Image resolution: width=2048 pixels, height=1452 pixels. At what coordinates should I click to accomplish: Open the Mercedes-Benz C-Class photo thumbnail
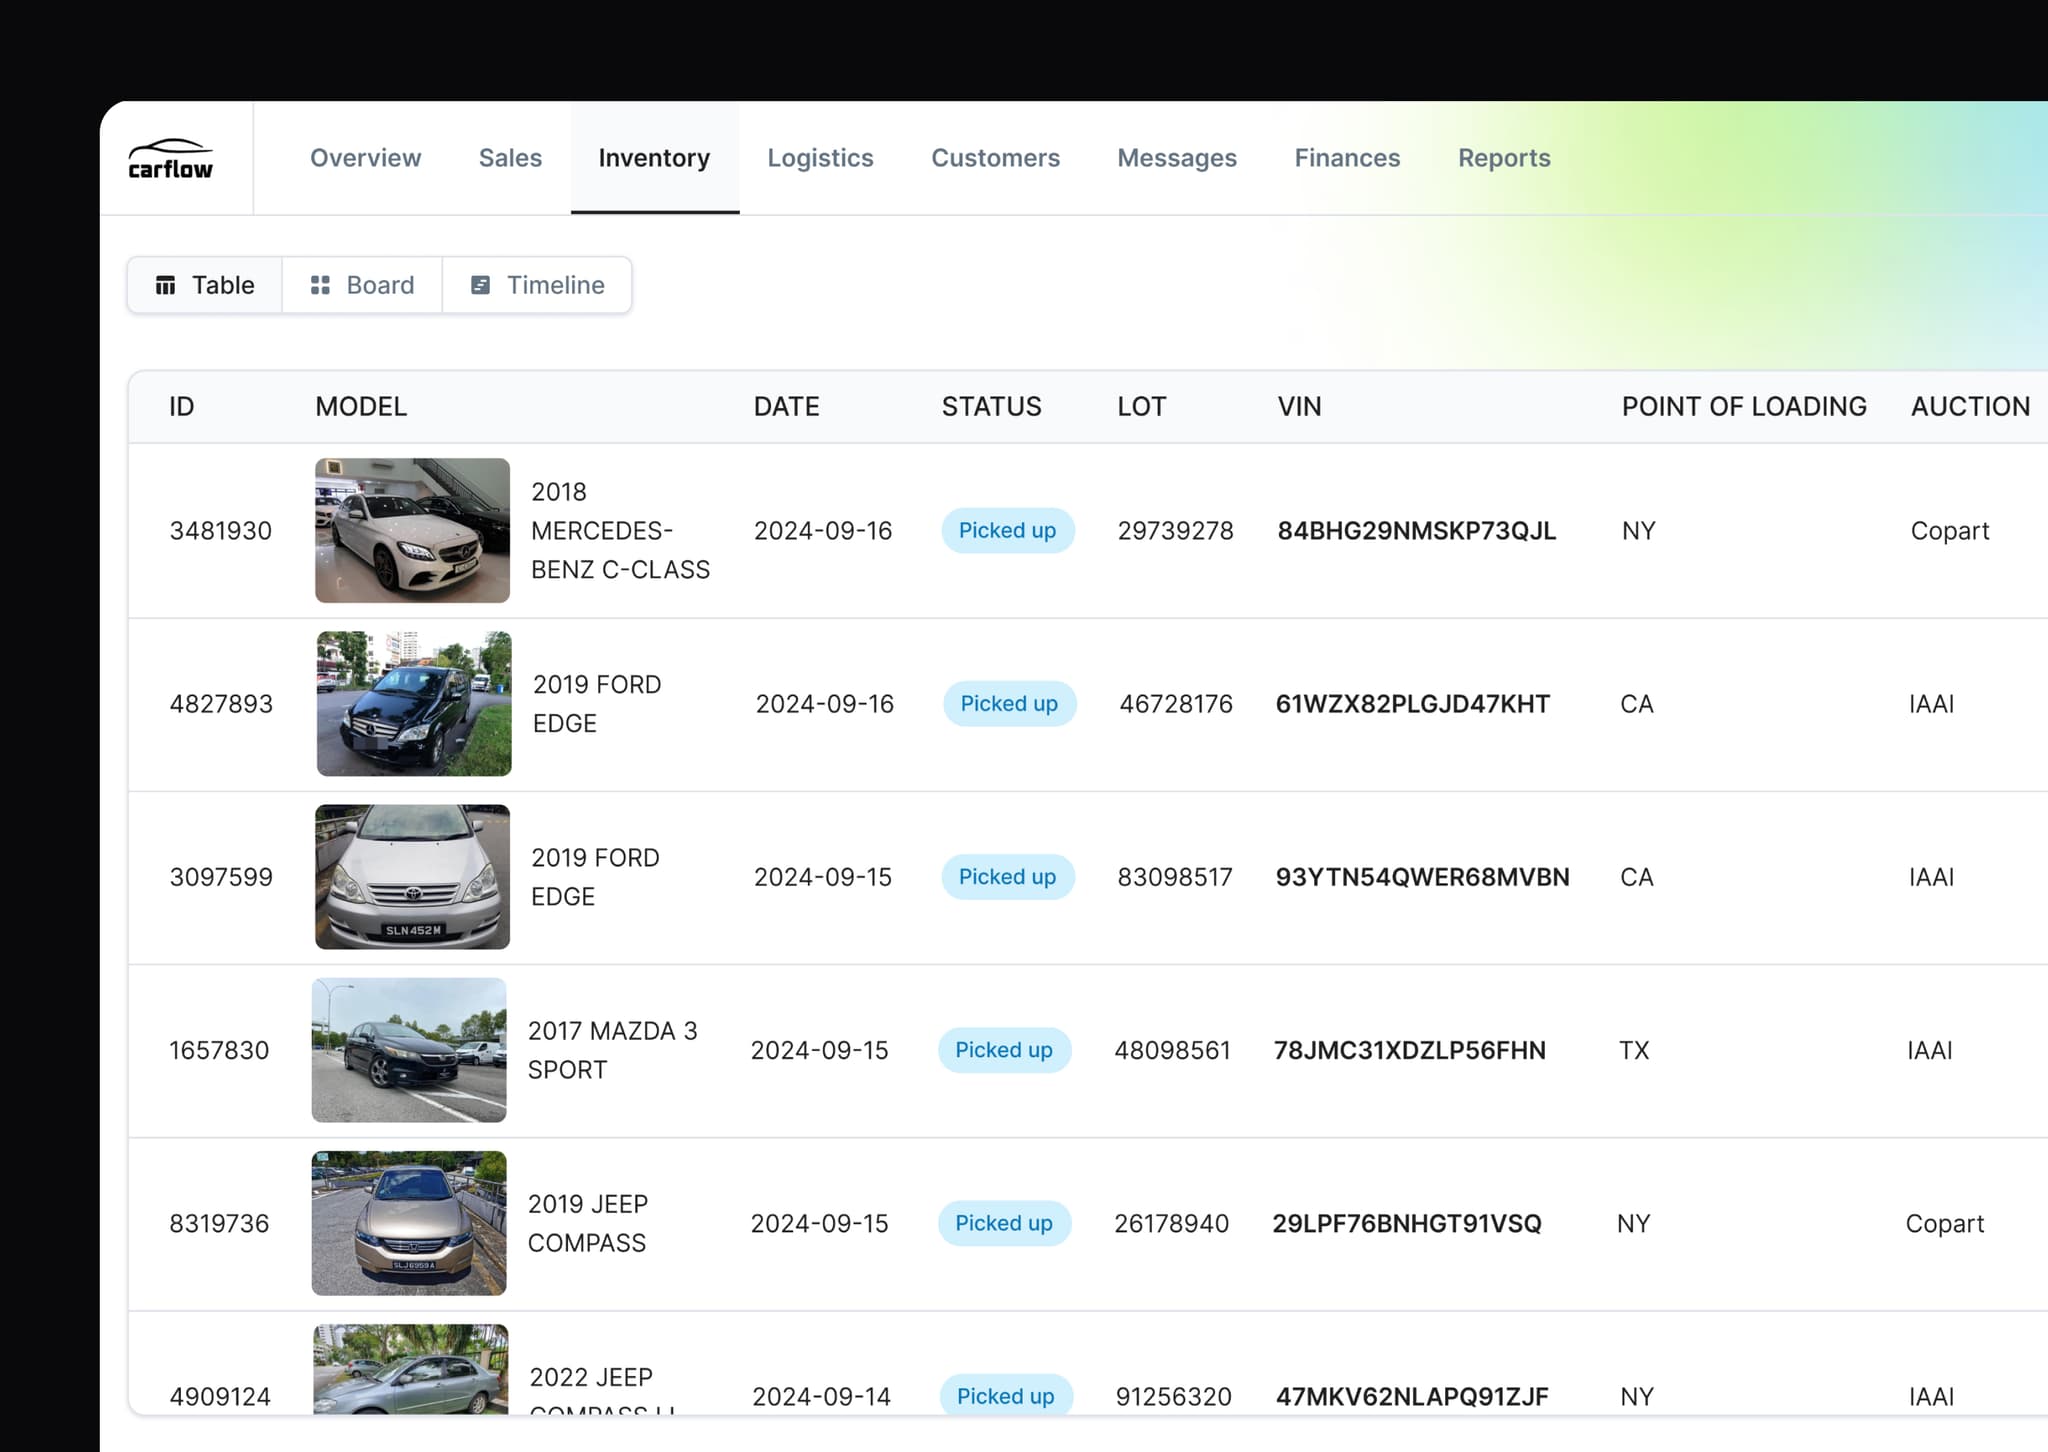tap(412, 530)
